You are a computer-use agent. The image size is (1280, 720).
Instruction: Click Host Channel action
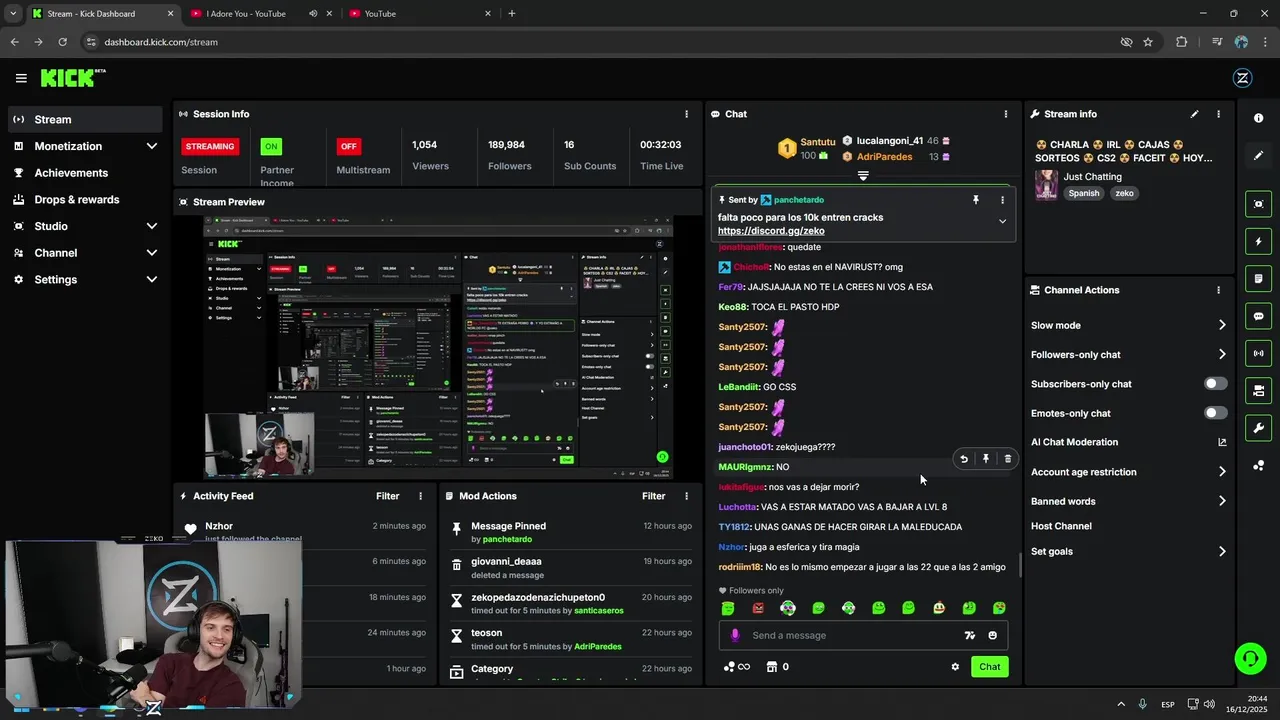(x=1061, y=526)
